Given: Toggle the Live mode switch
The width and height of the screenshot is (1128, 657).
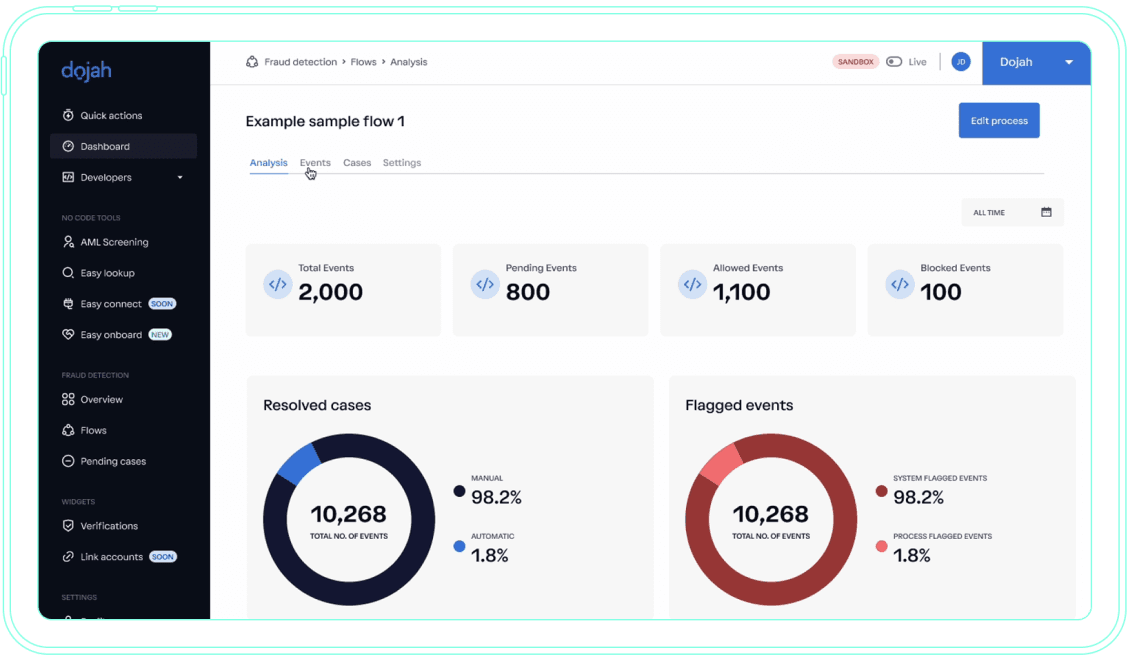Looking at the screenshot, I should [894, 62].
